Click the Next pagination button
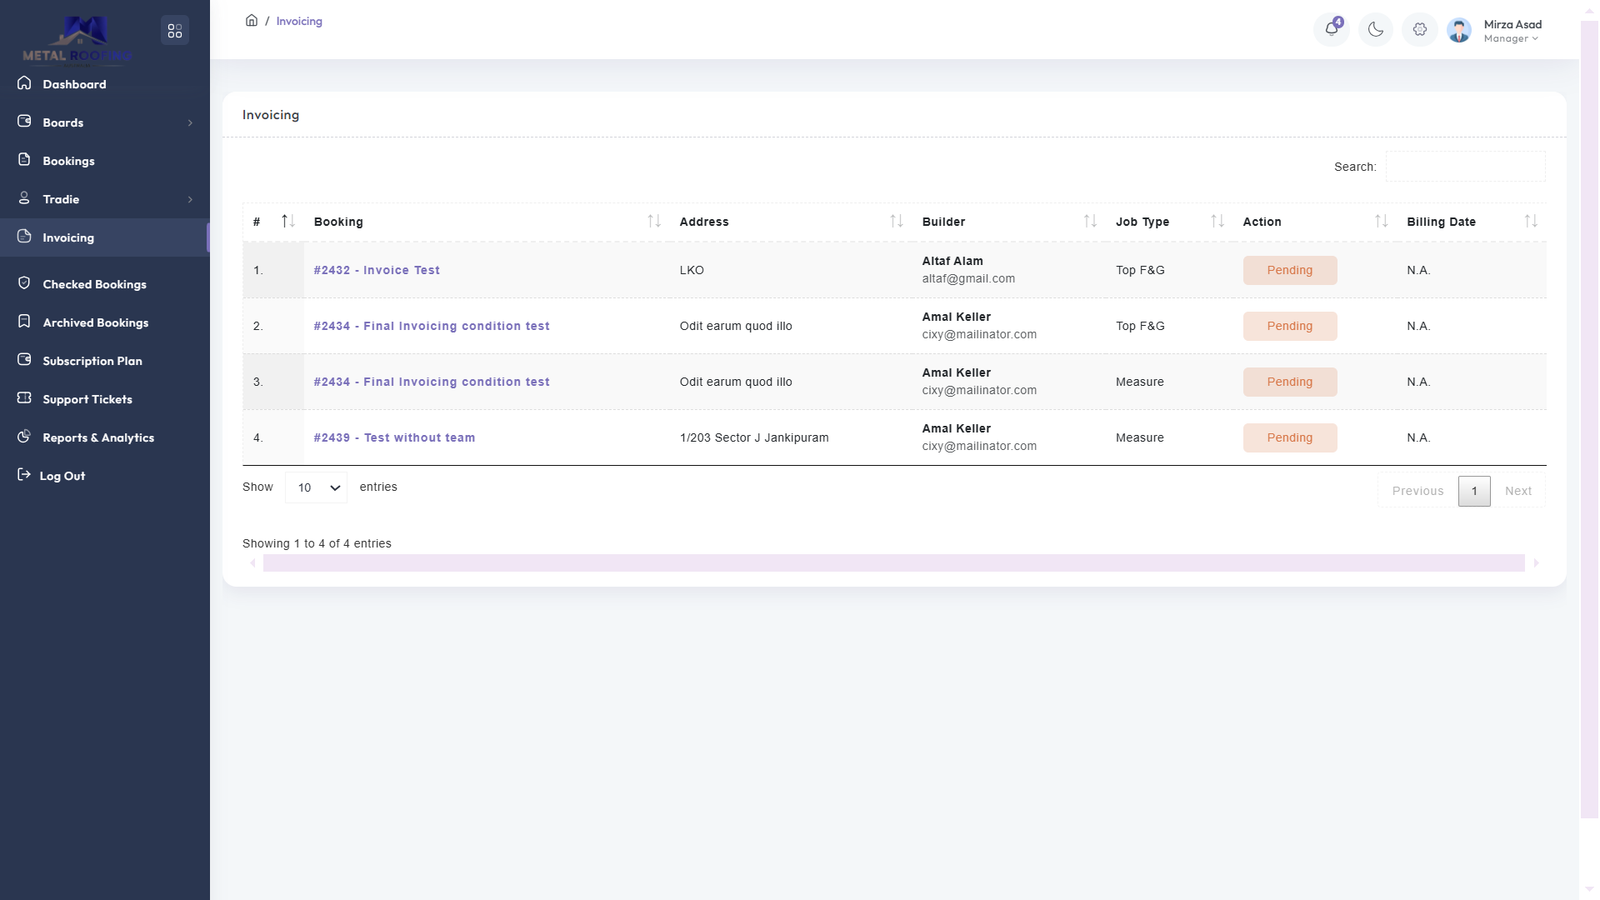Image resolution: width=1600 pixels, height=900 pixels. [1517, 491]
